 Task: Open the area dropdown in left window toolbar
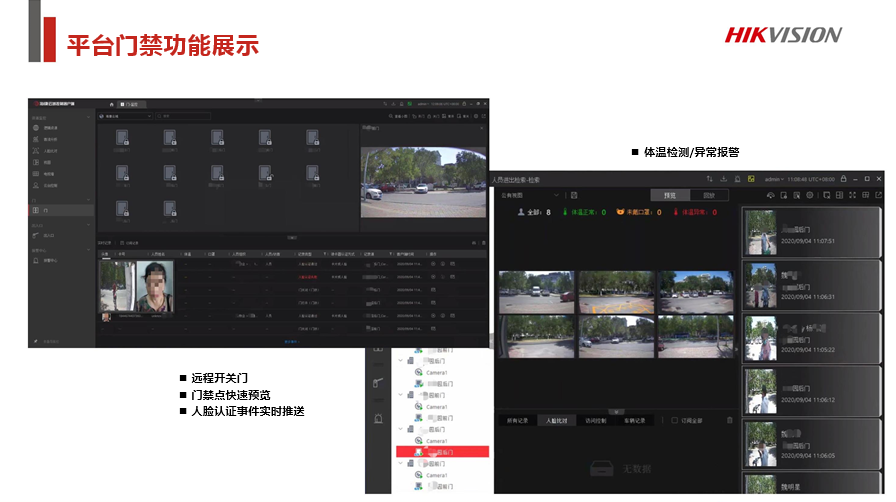[x=126, y=116]
